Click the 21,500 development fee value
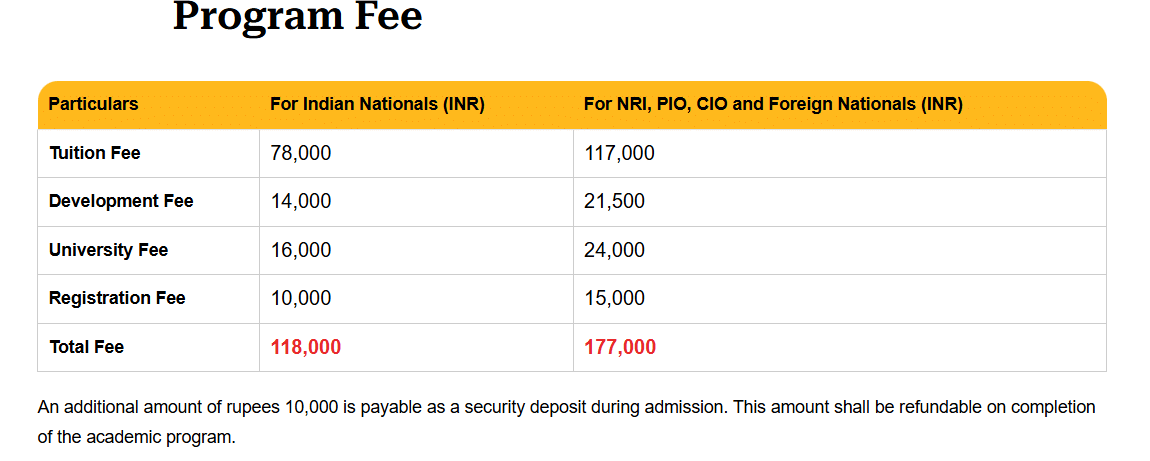 pos(614,201)
